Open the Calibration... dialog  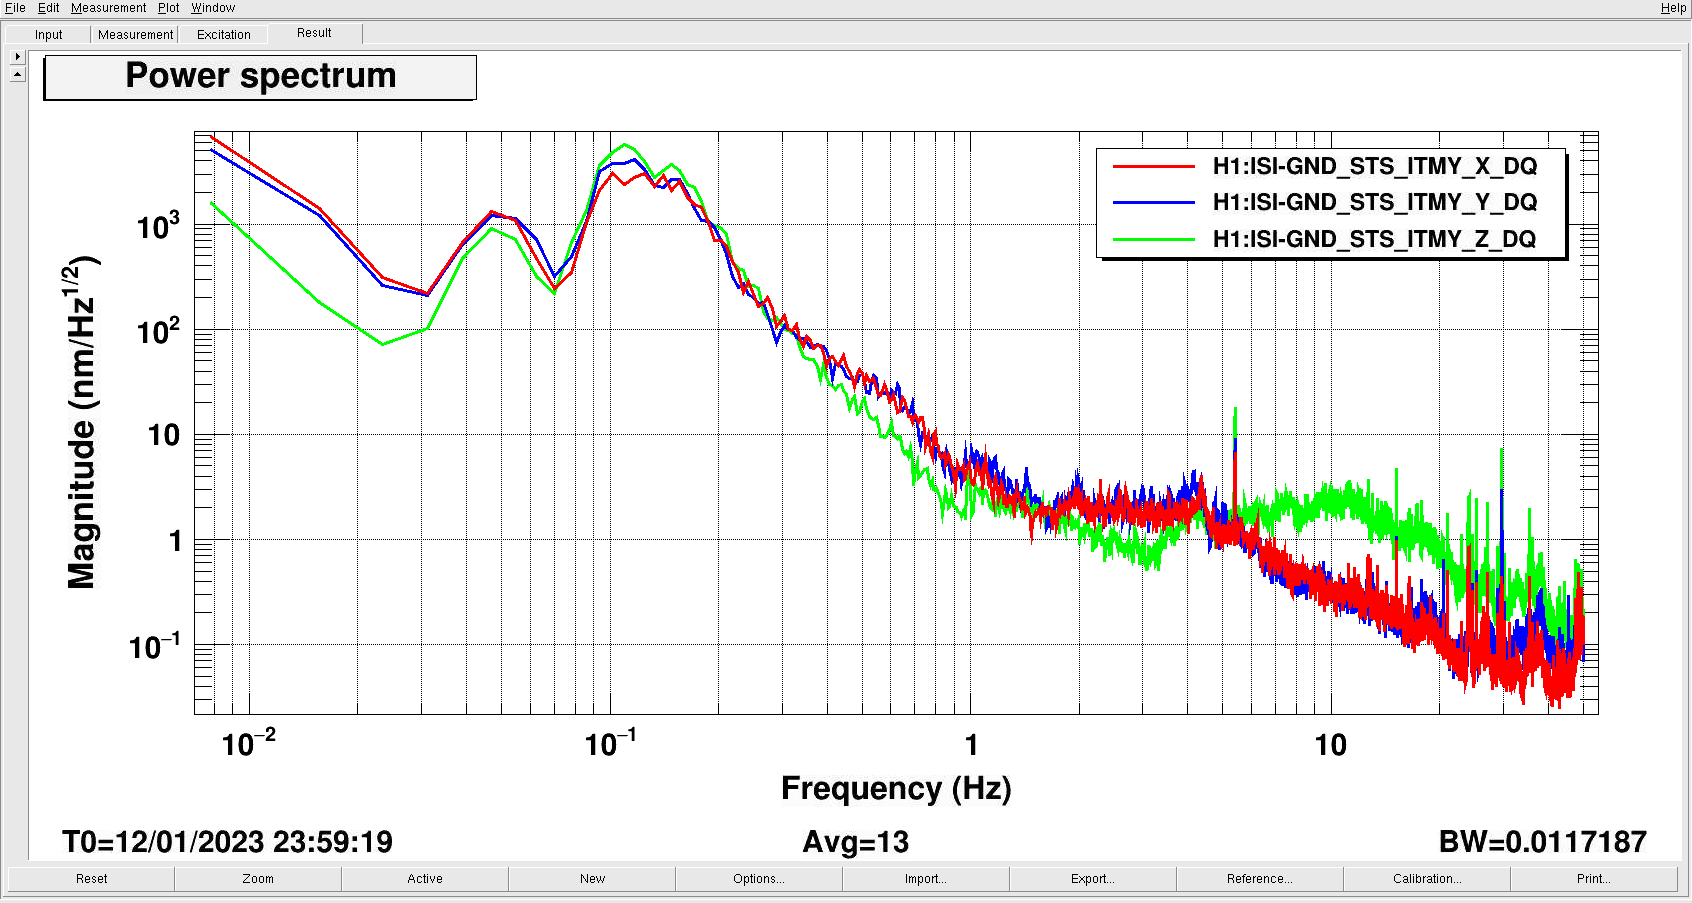click(1427, 879)
